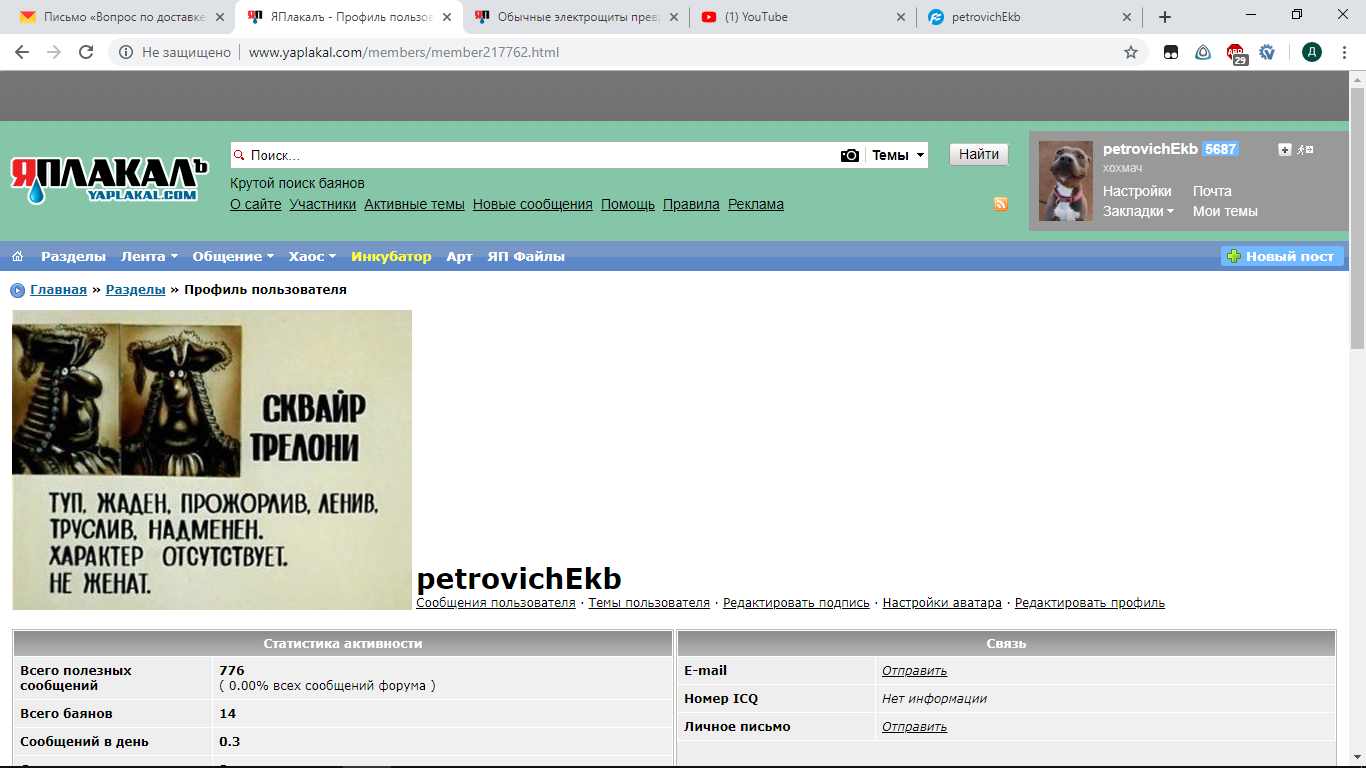This screenshot has height=768, width=1366.
Task: Click the camera image-search icon
Action: [849, 155]
